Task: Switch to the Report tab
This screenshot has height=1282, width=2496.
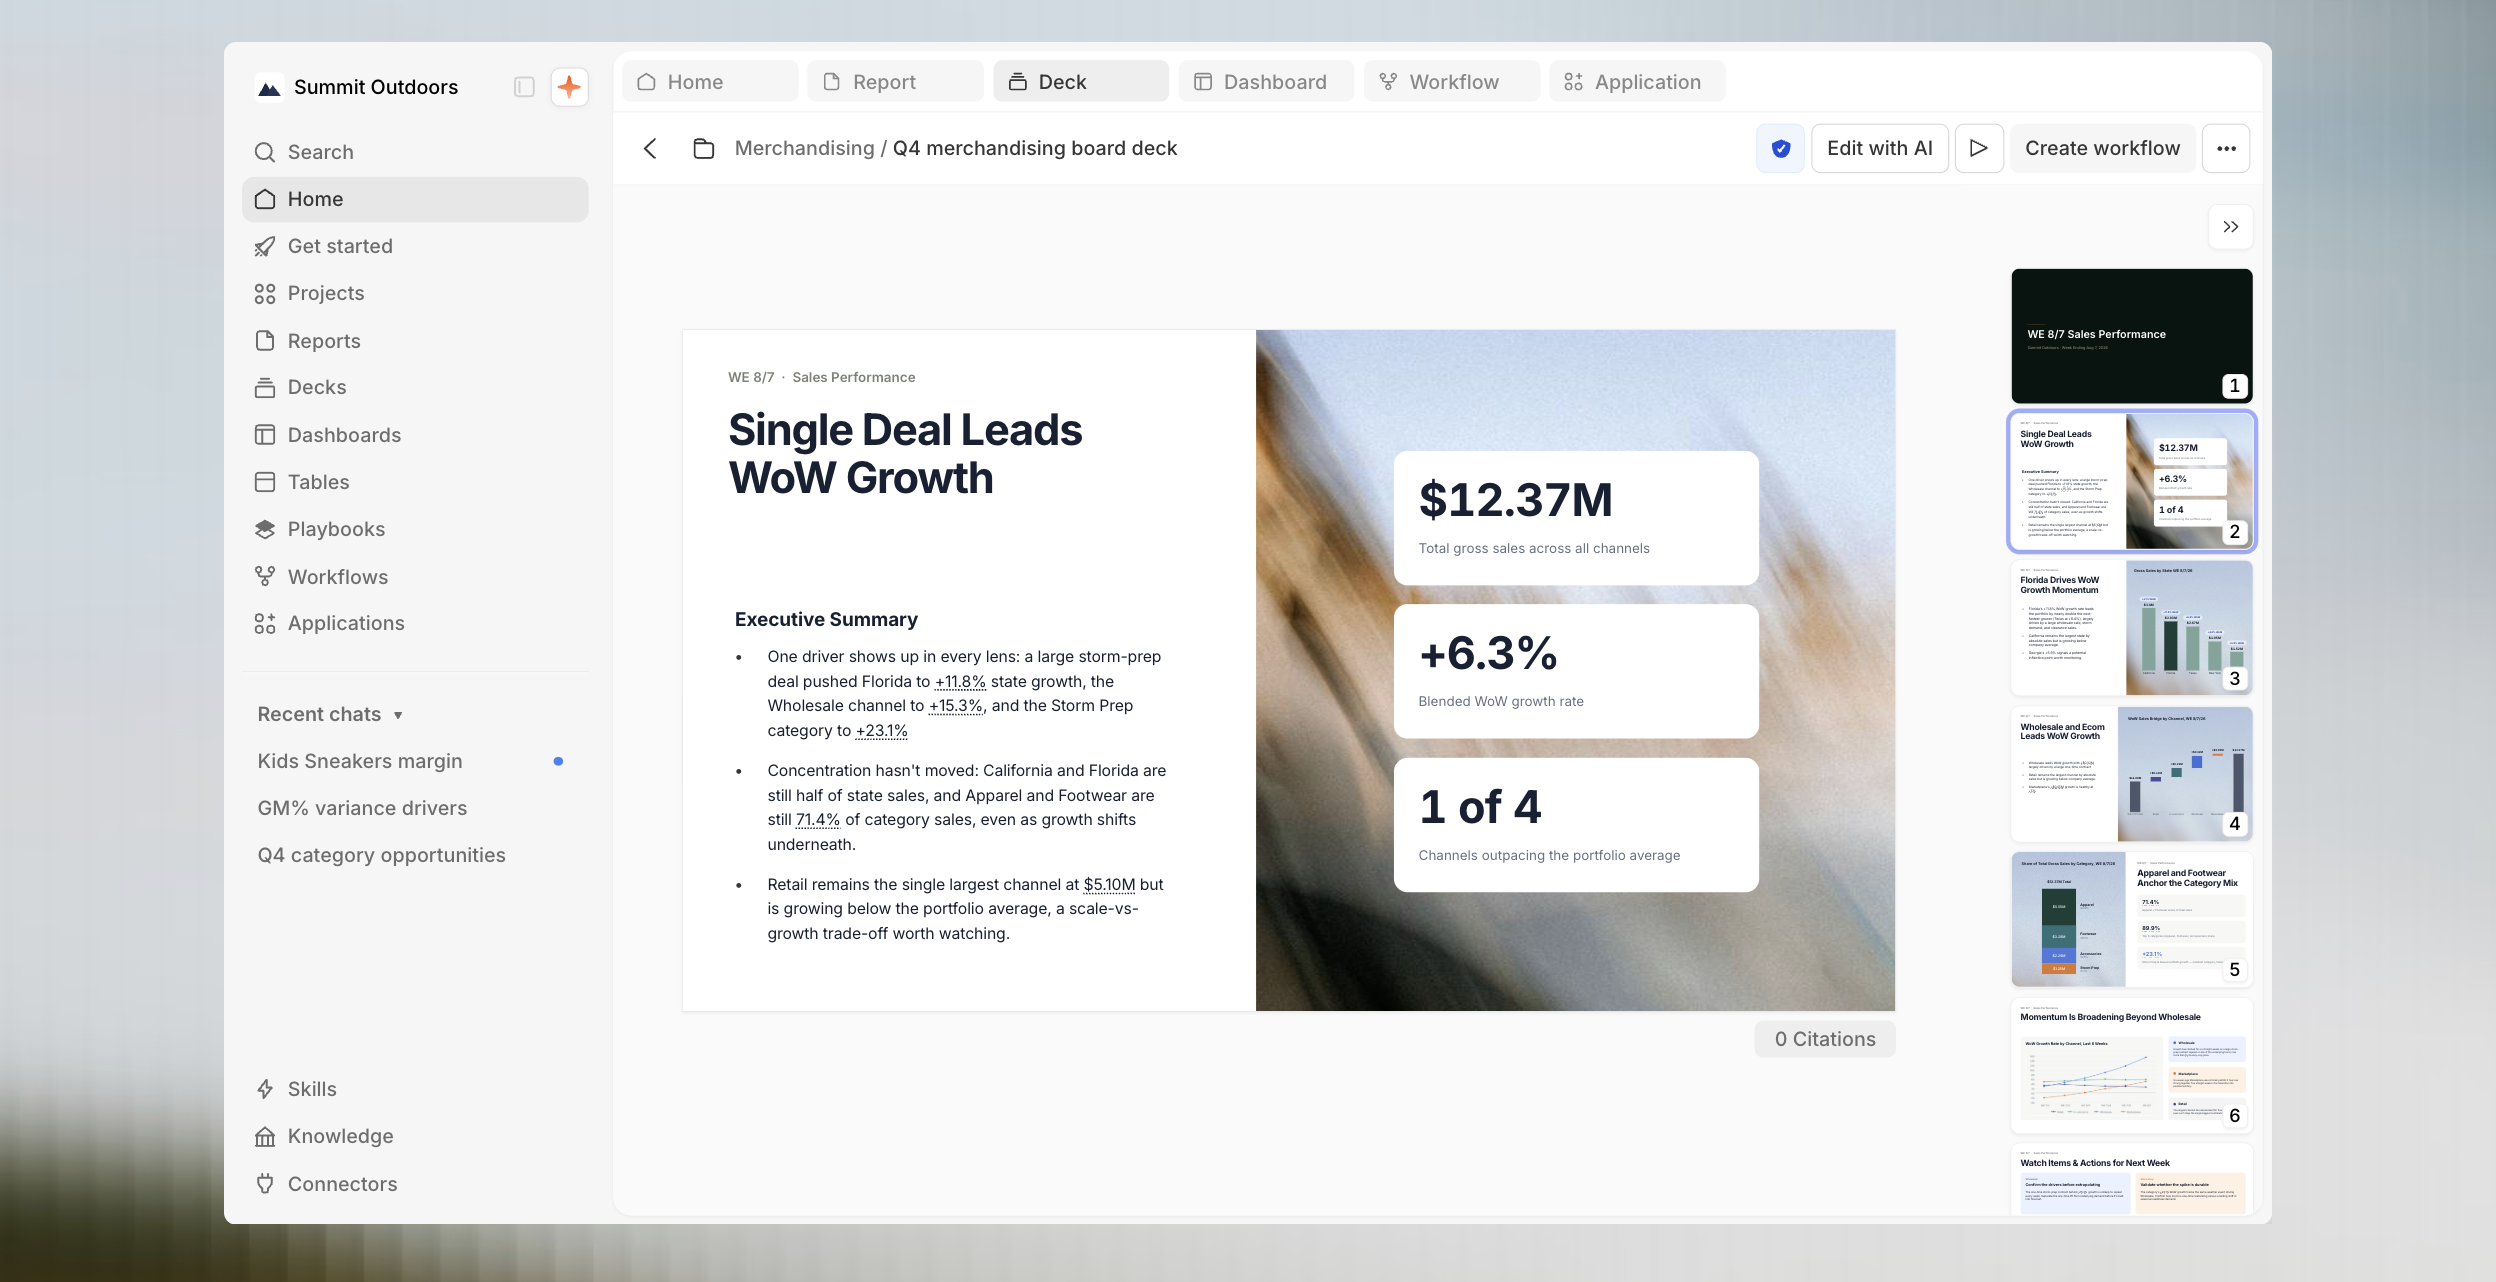Action: point(895,81)
